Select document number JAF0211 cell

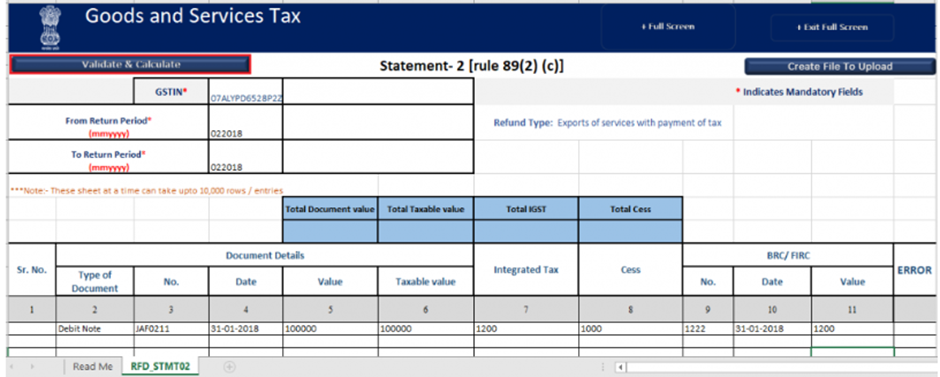171,329
